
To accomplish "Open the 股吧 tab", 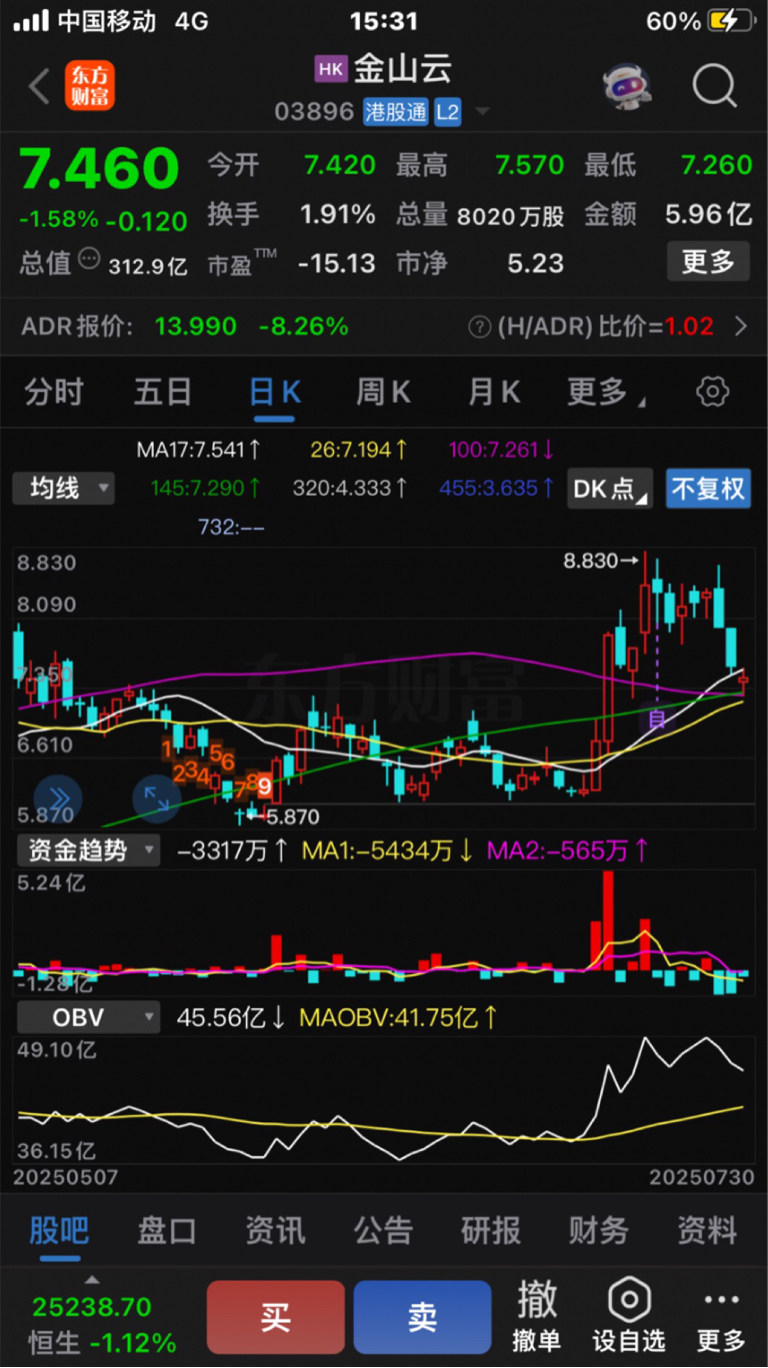I will coord(59,1231).
